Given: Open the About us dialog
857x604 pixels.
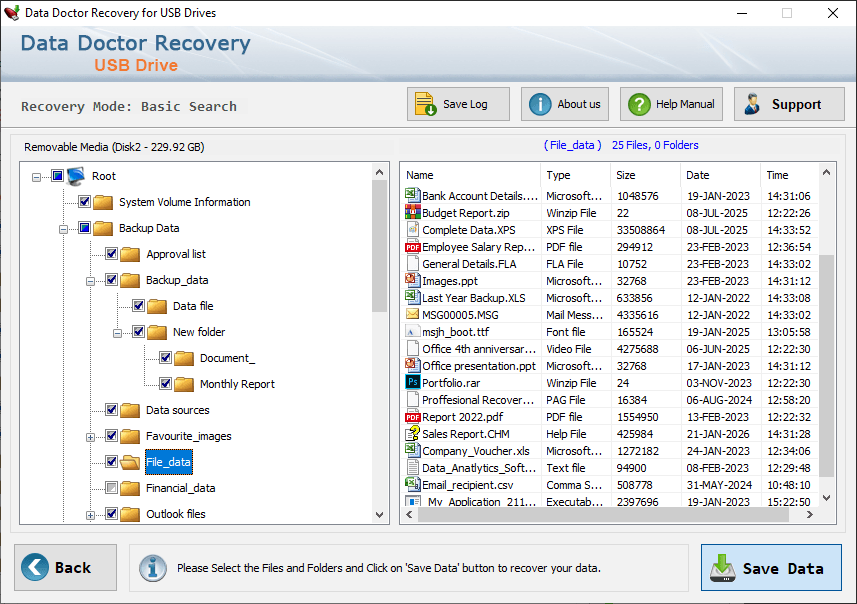Looking at the screenshot, I should coord(565,104).
